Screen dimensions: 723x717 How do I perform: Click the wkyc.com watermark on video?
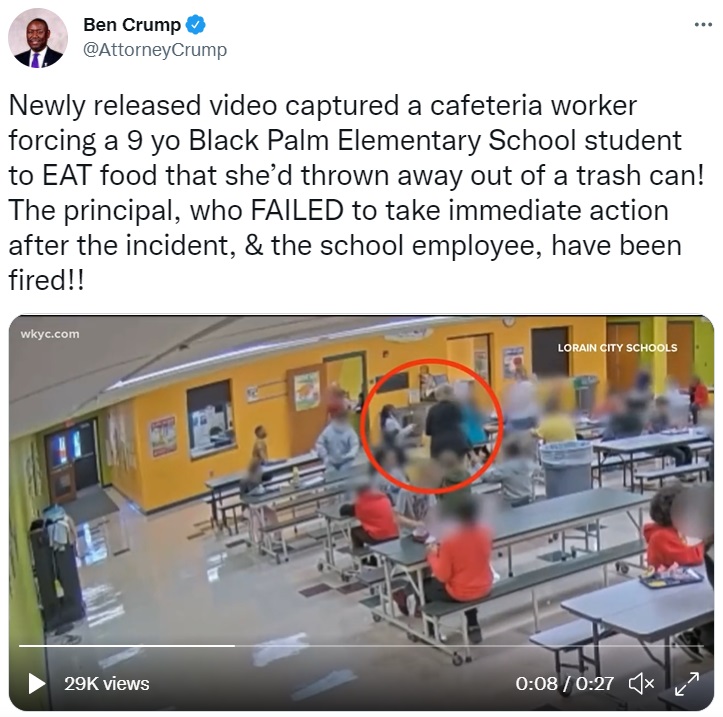click(x=50, y=334)
